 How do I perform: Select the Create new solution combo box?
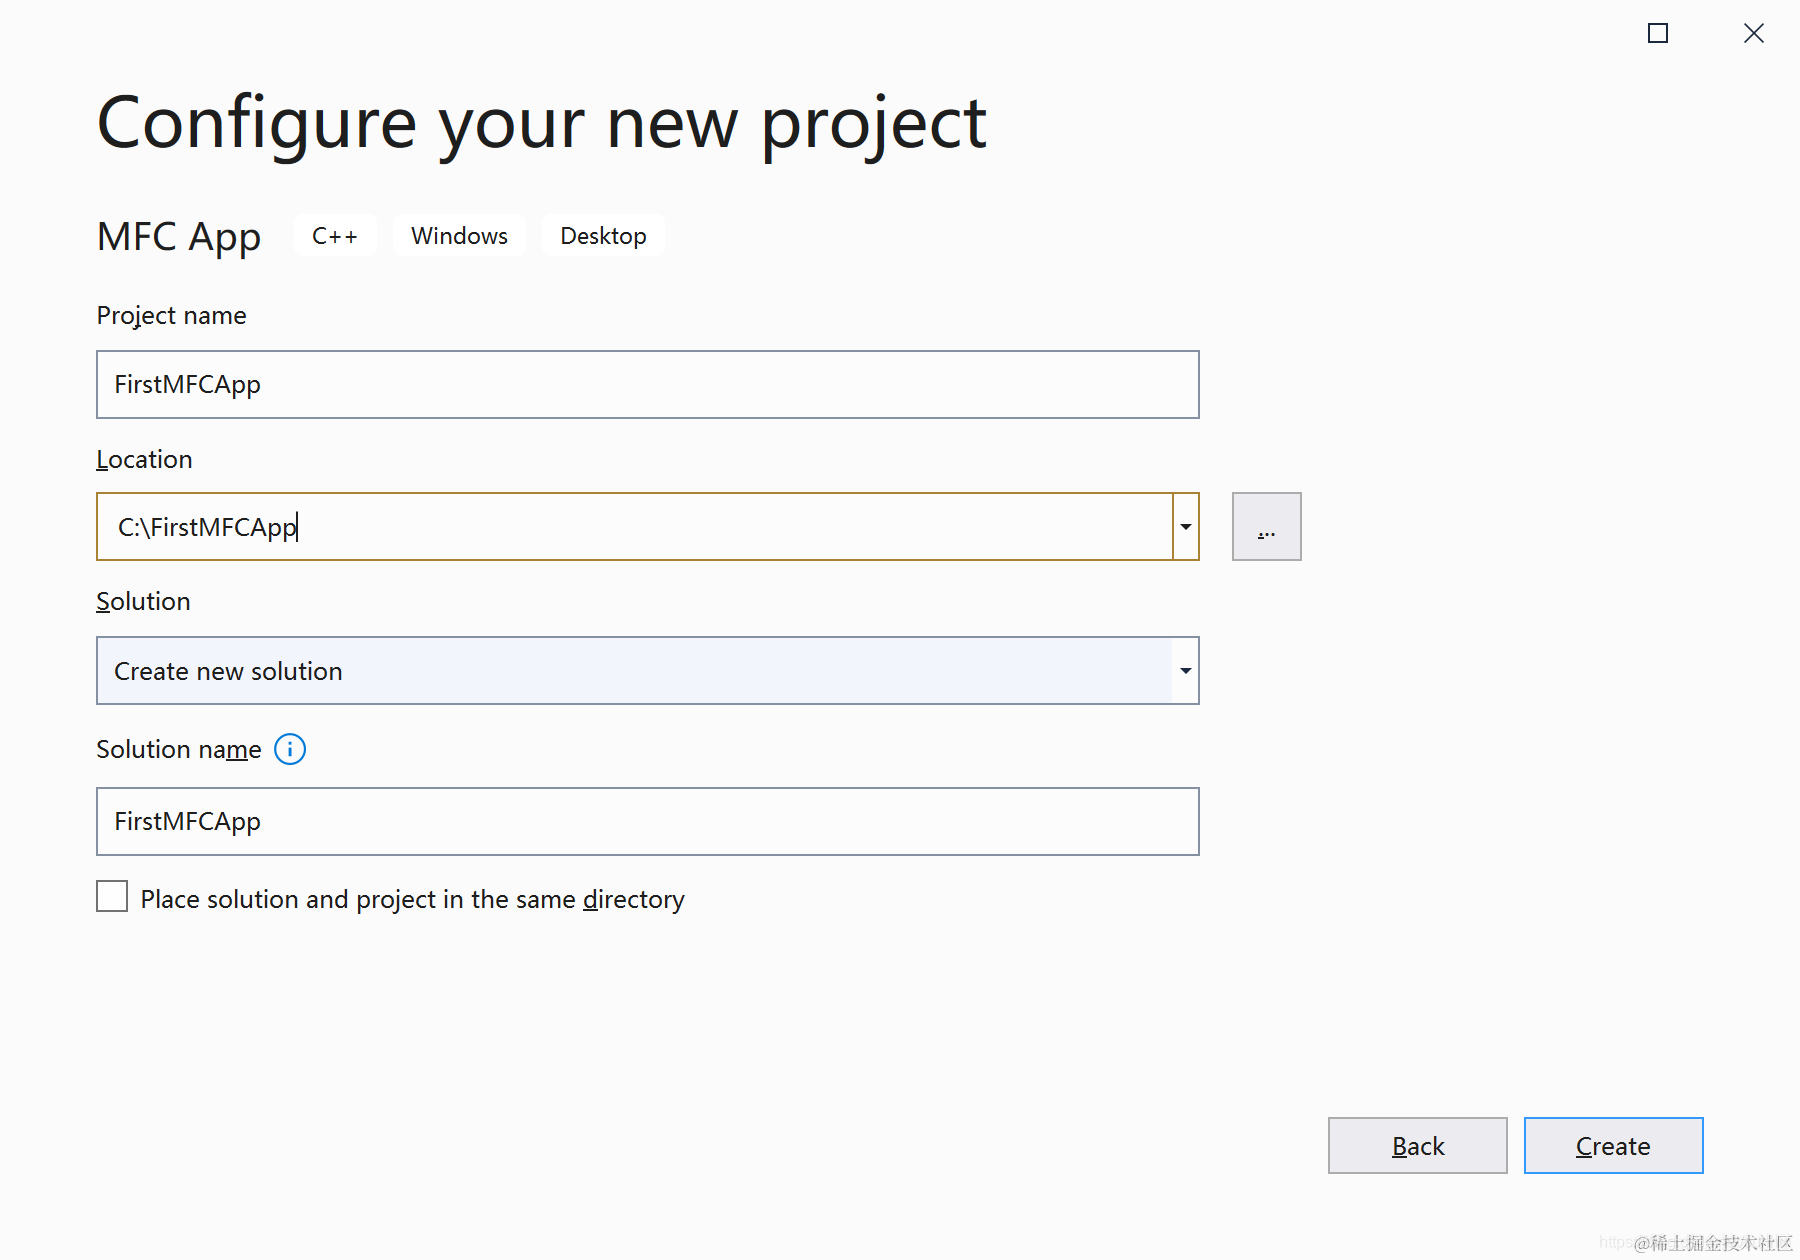point(634,671)
